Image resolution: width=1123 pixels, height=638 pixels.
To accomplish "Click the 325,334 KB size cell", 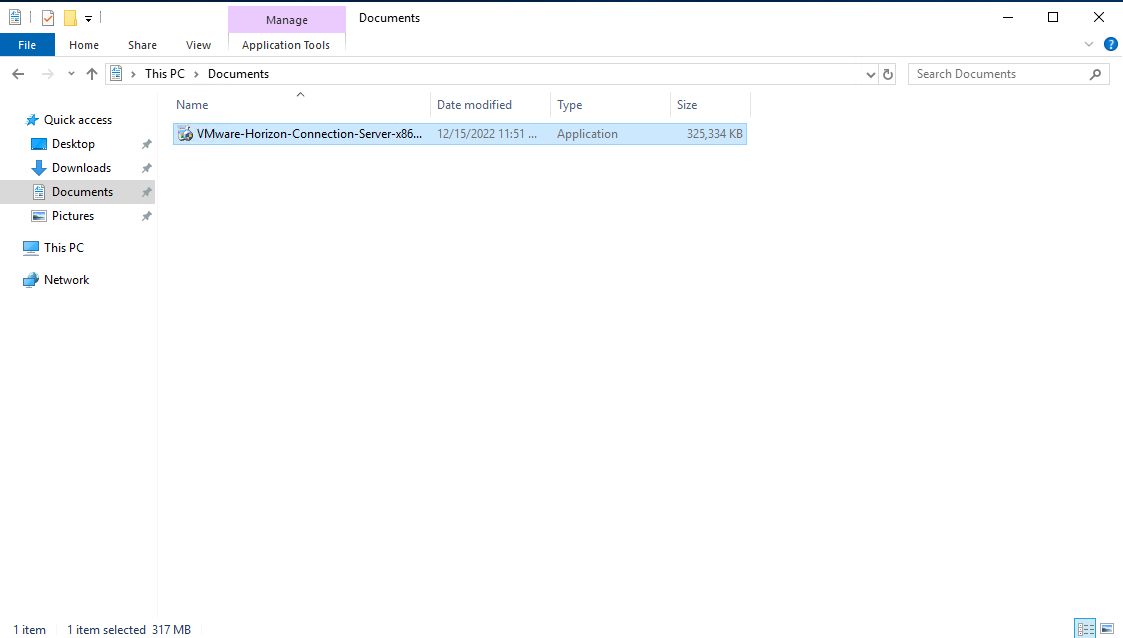I will coord(714,134).
